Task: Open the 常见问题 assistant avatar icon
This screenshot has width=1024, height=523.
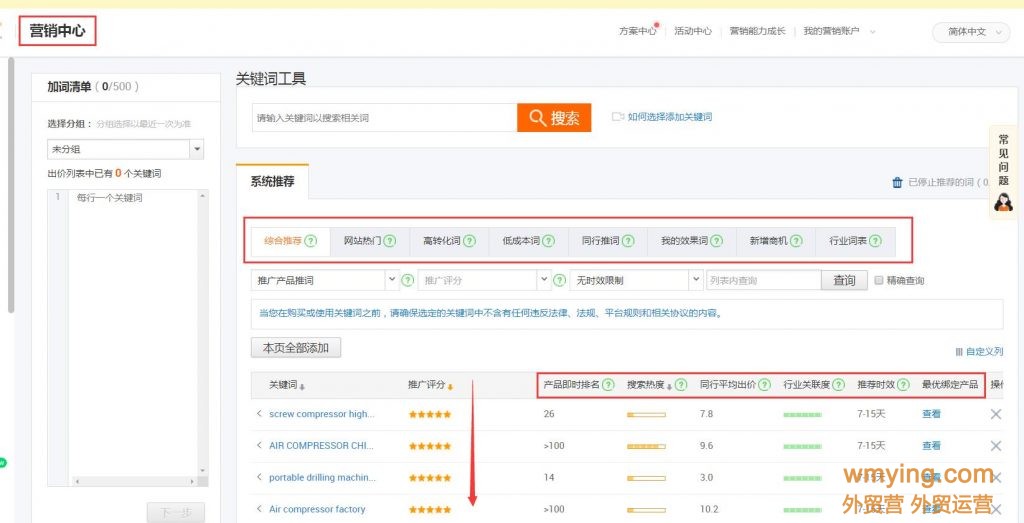Action: pos(1003,202)
